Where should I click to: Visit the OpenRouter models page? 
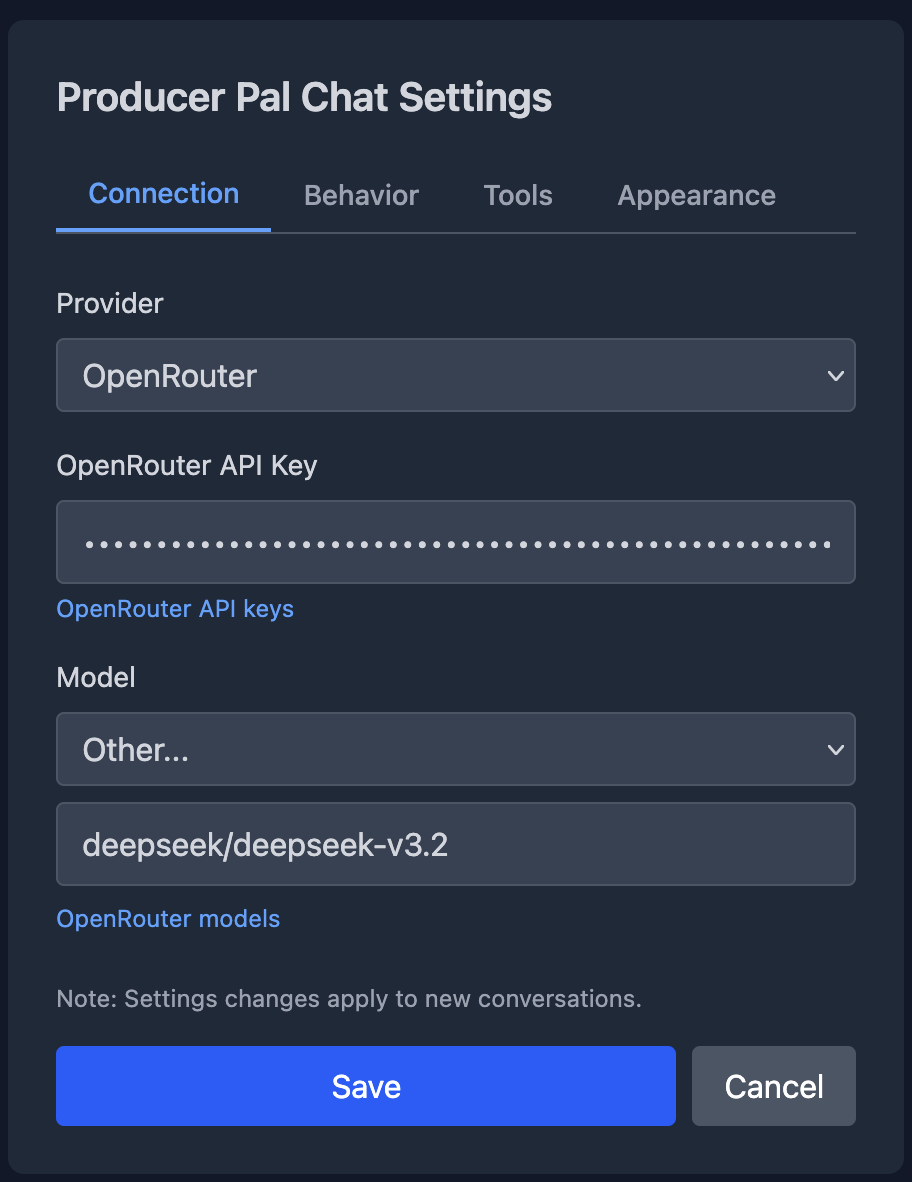coord(168,918)
